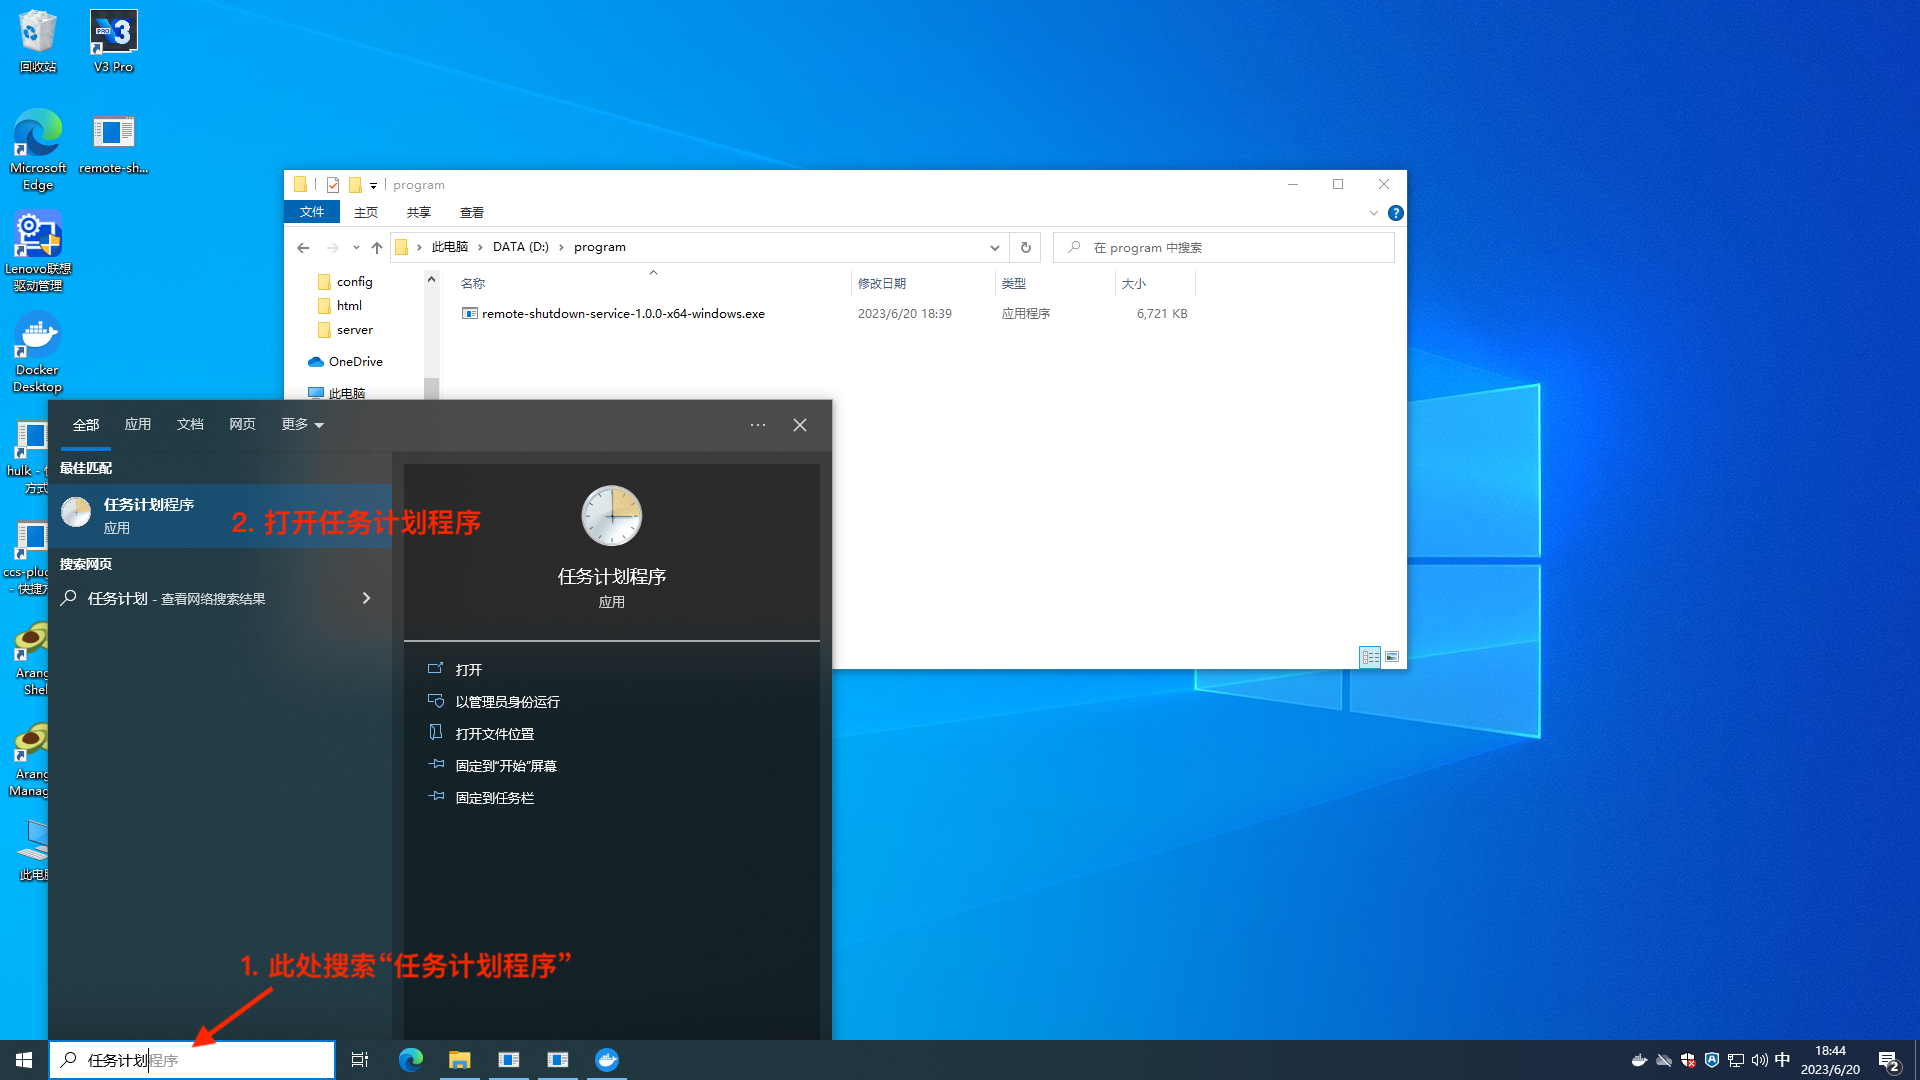Open Docker icon on the taskbar
The height and width of the screenshot is (1080, 1920).
(607, 1060)
